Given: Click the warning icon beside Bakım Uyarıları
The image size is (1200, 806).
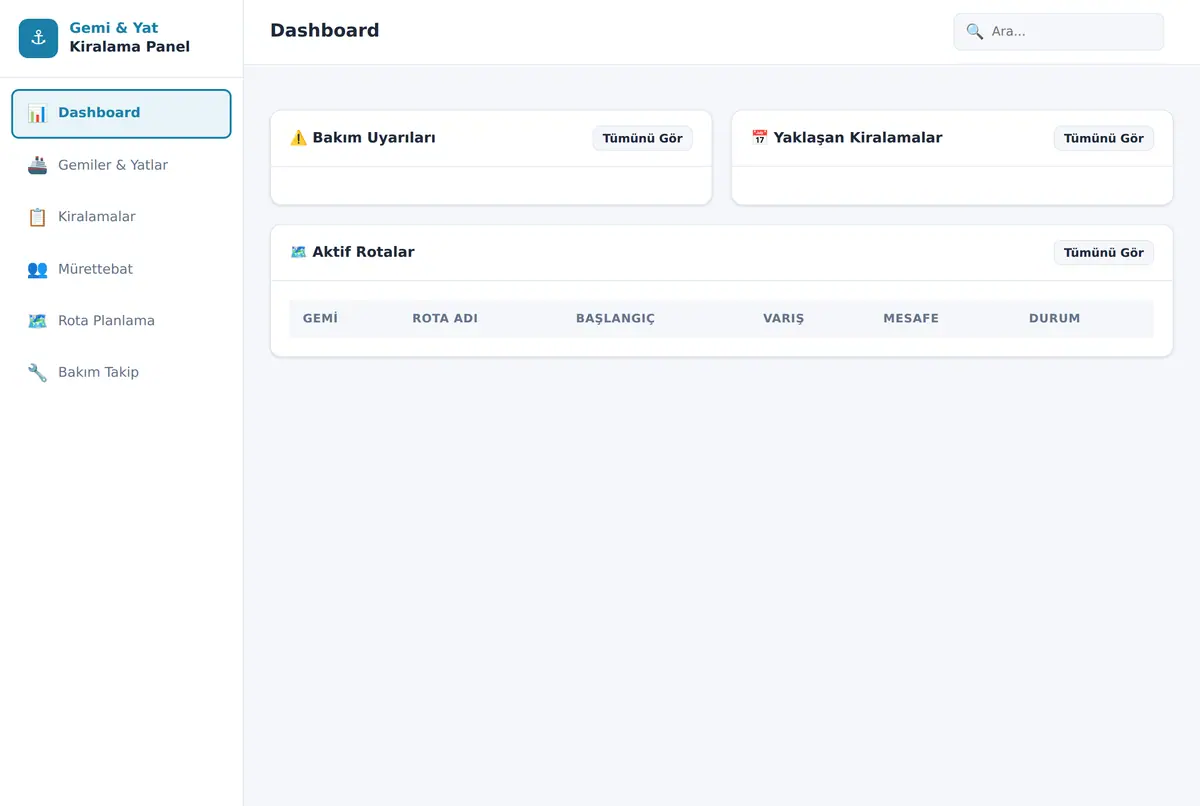Looking at the screenshot, I should 298,138.
